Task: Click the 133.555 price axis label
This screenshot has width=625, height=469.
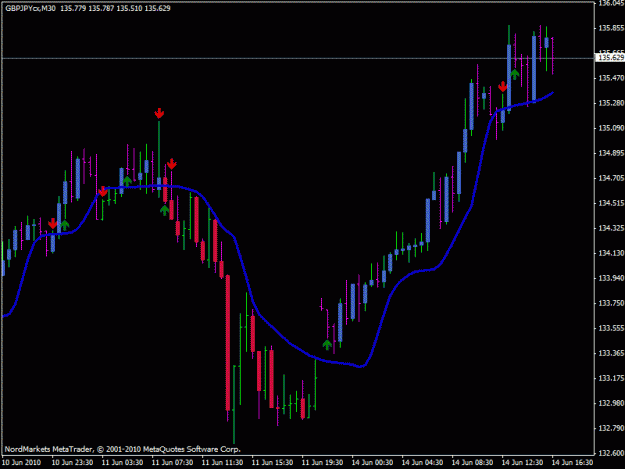Action: coord(611,328)
